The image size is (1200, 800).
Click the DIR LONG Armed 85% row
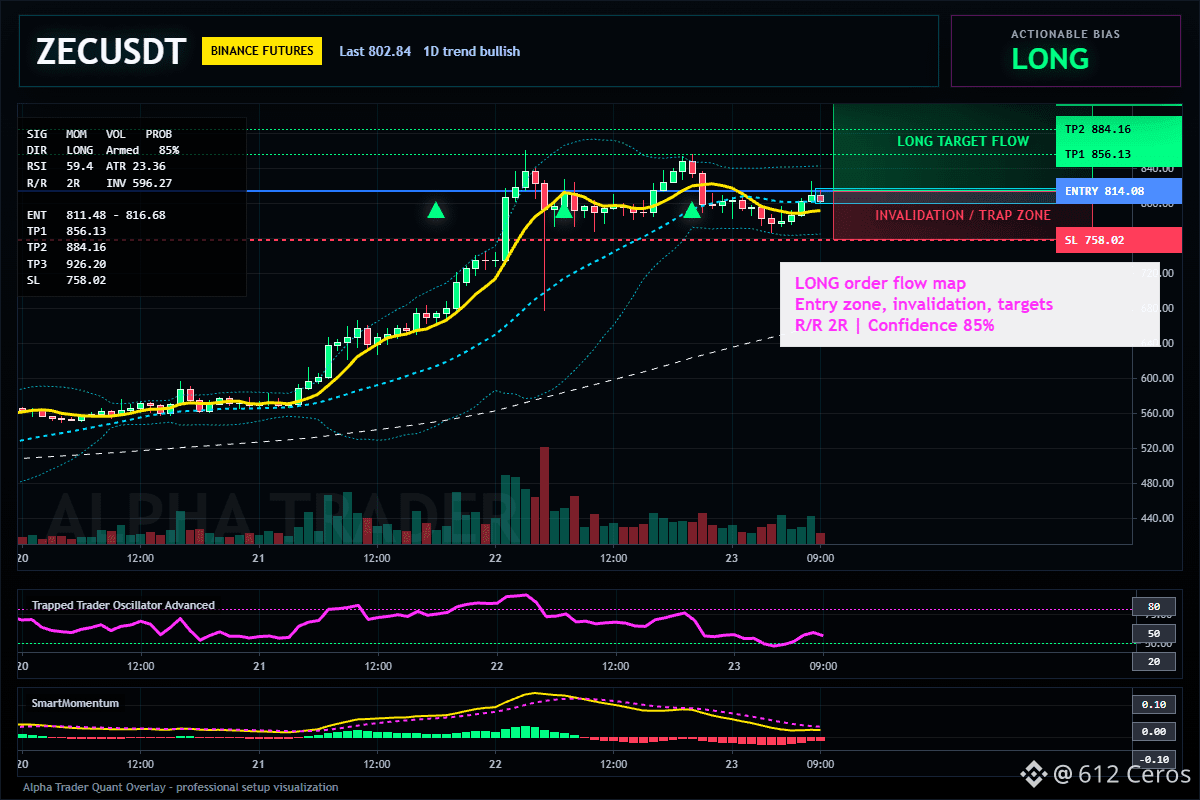pyautogui.click(x=103, y=150)
